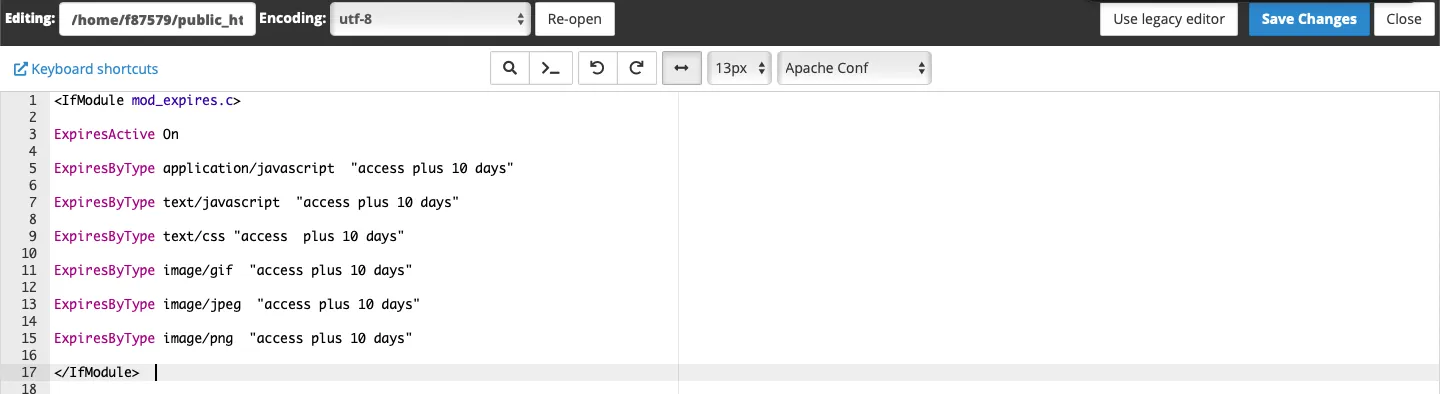Click the Re-open button
Screen dimensions: 1440x394
[575, 19]
